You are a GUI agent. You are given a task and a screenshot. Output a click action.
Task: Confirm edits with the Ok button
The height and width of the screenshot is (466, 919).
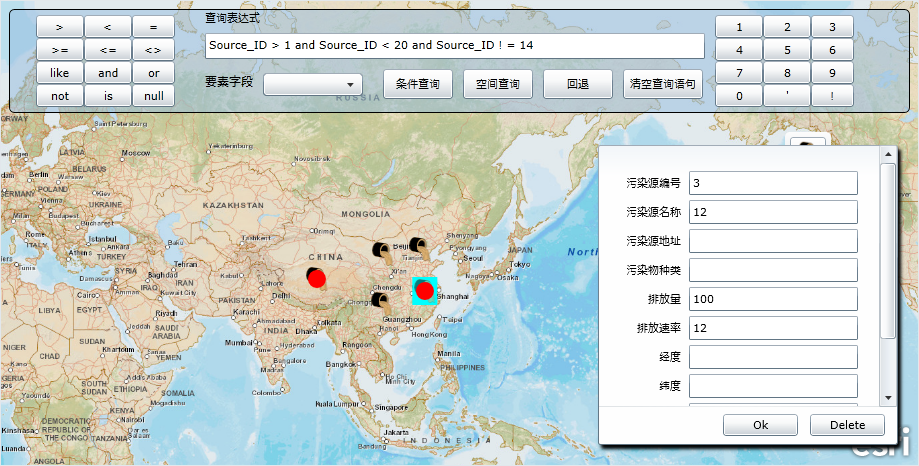[x=760, y=425]
